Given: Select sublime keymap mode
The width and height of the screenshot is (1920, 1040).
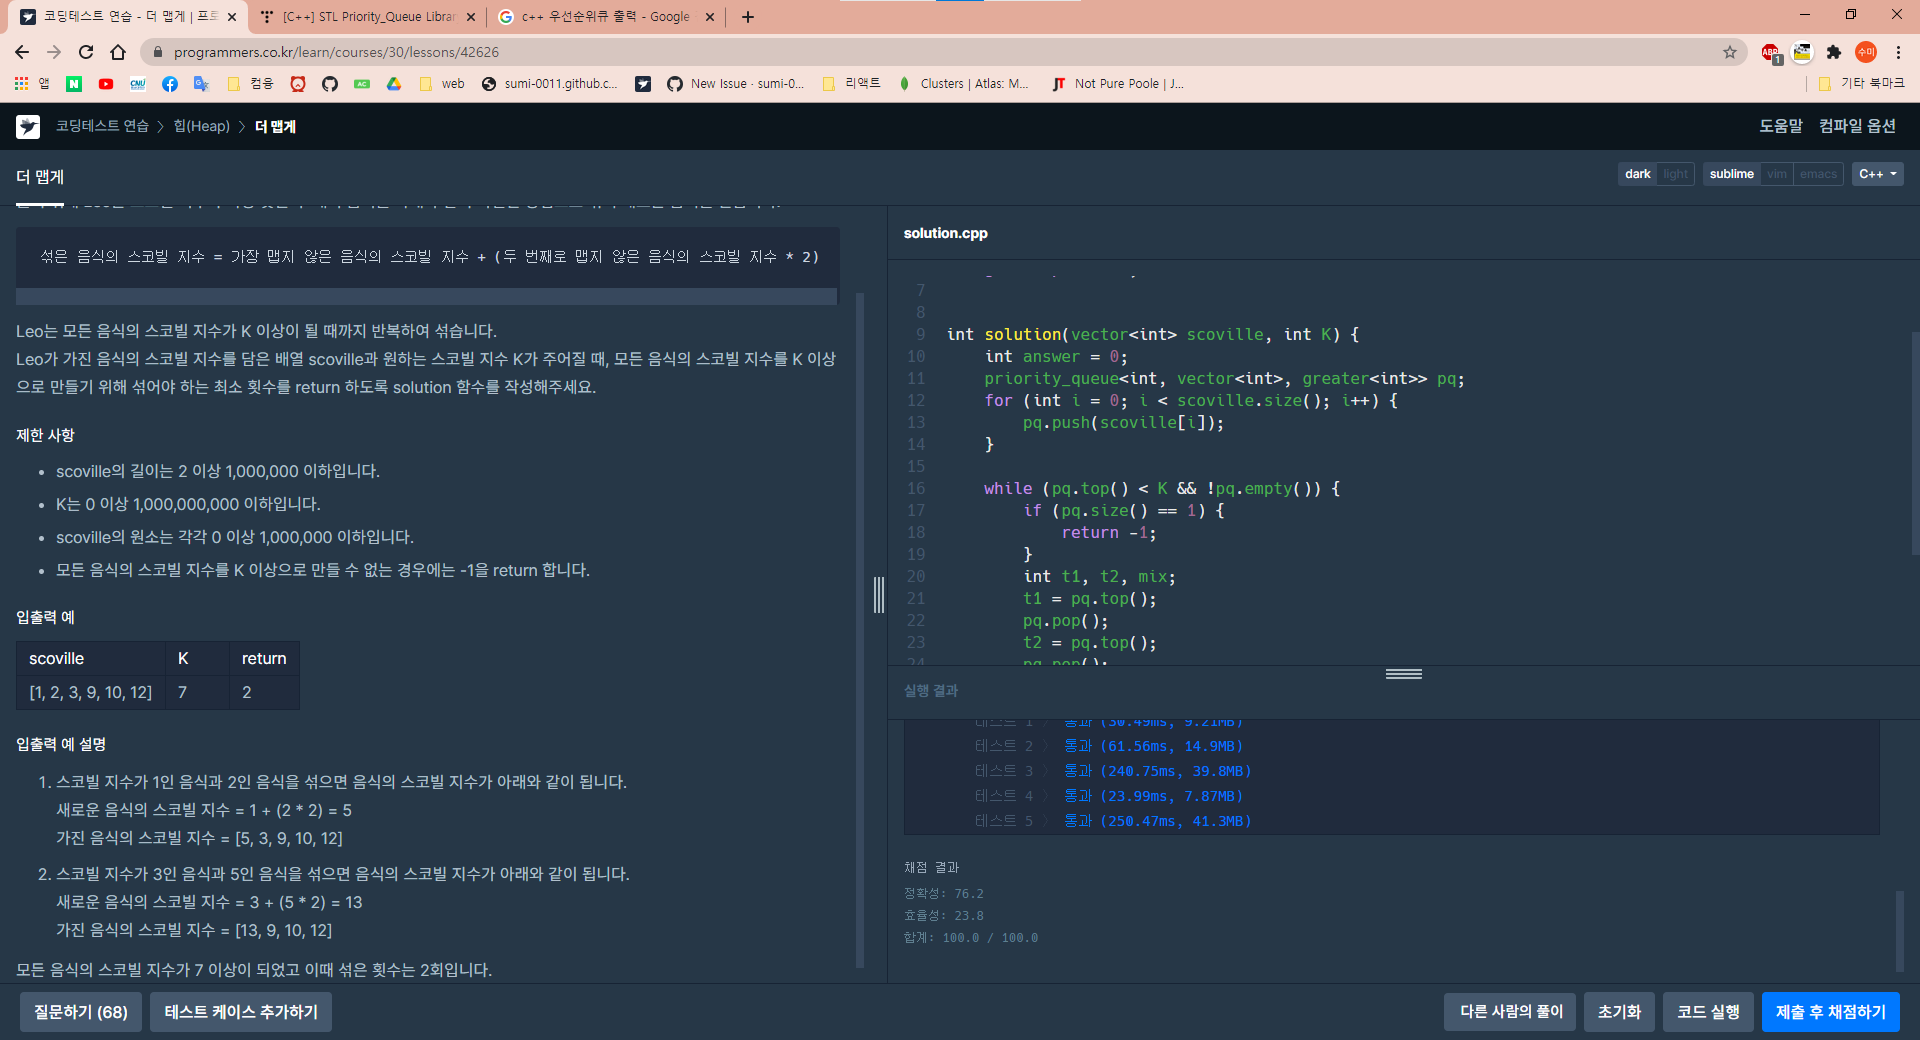Looking at the screenshot, I should click(1732, 174).
